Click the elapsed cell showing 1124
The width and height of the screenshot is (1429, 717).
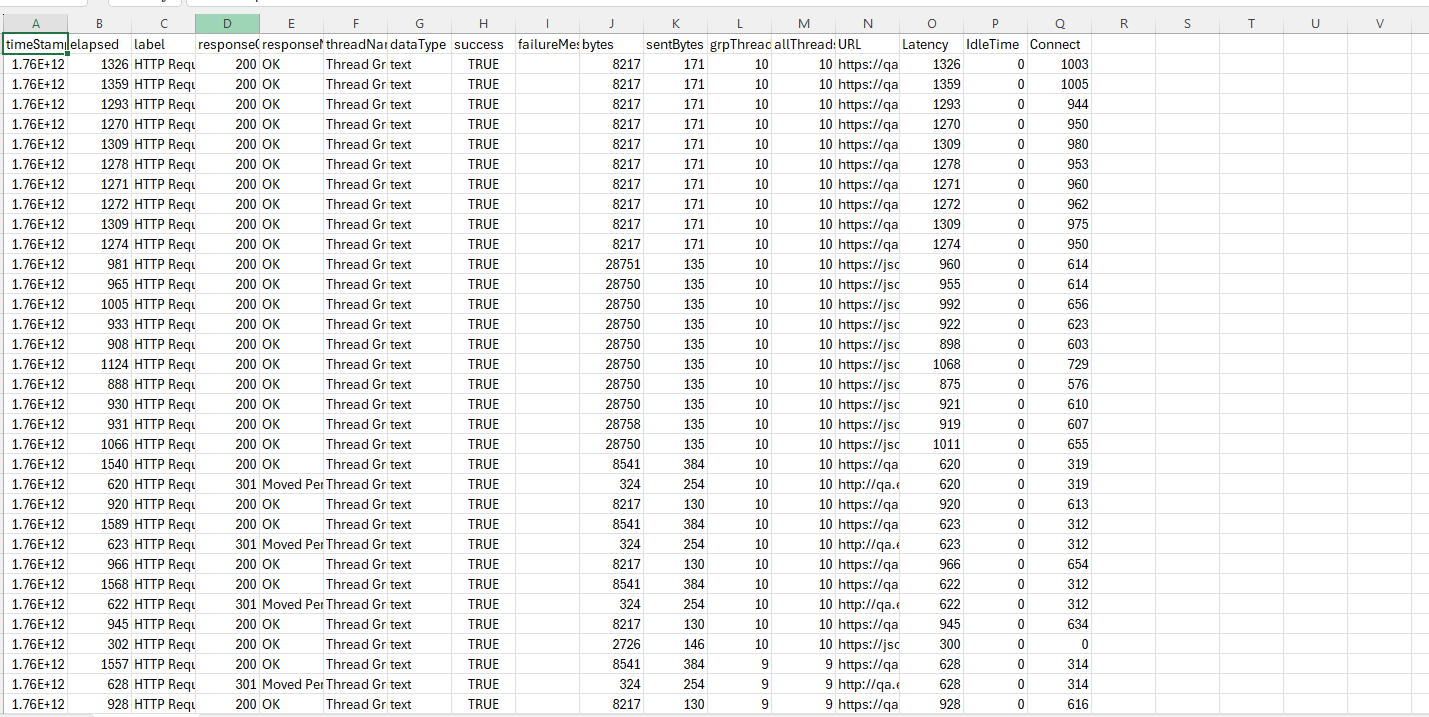100,364
